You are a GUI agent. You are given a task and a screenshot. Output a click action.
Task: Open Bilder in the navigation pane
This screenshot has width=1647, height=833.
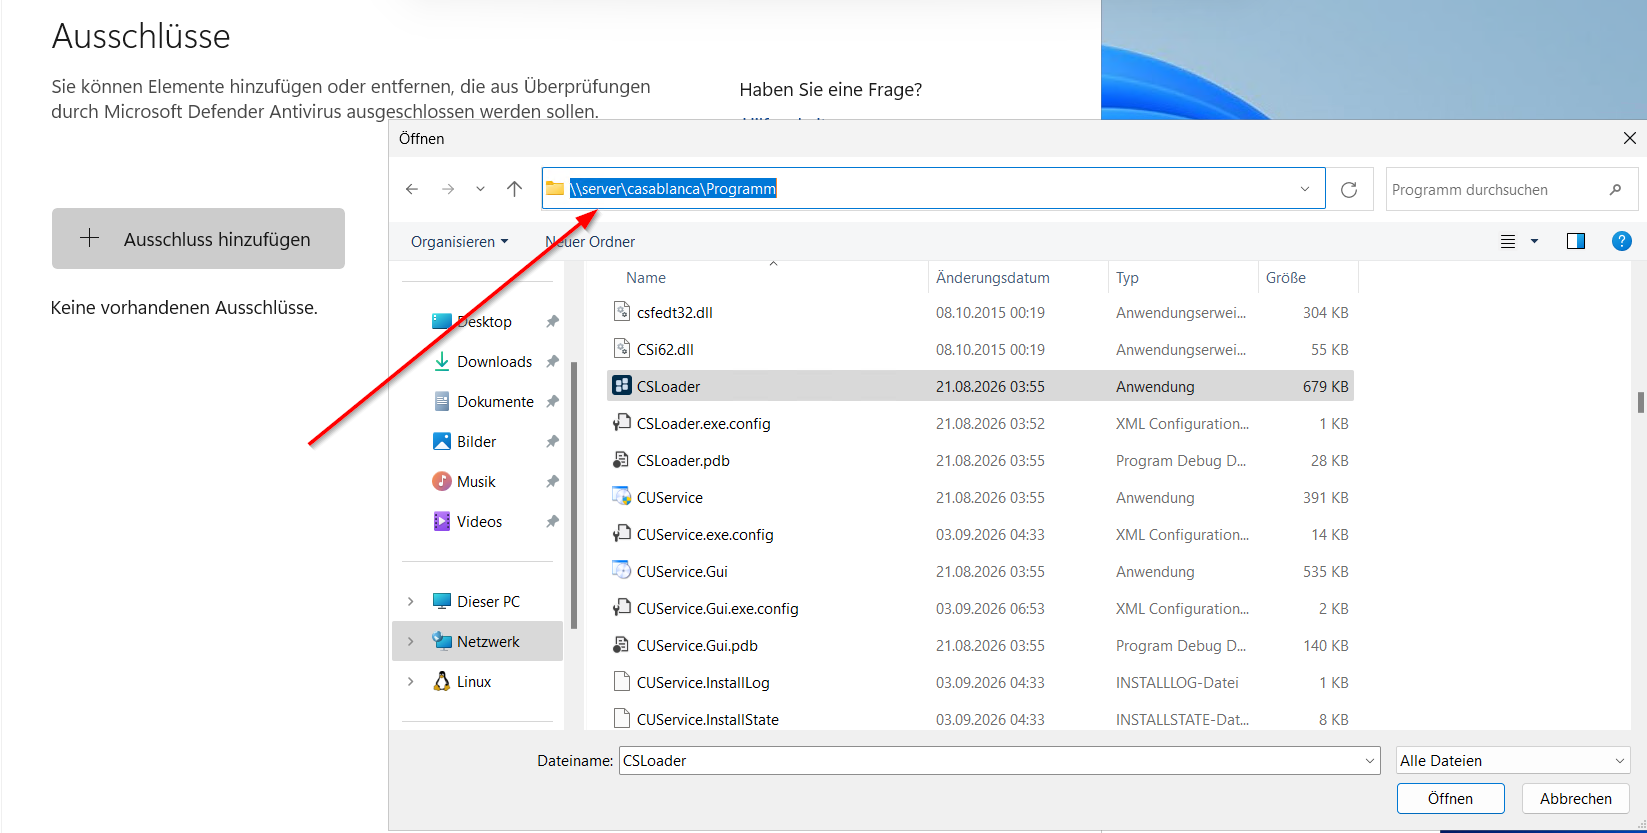(476, 441)
